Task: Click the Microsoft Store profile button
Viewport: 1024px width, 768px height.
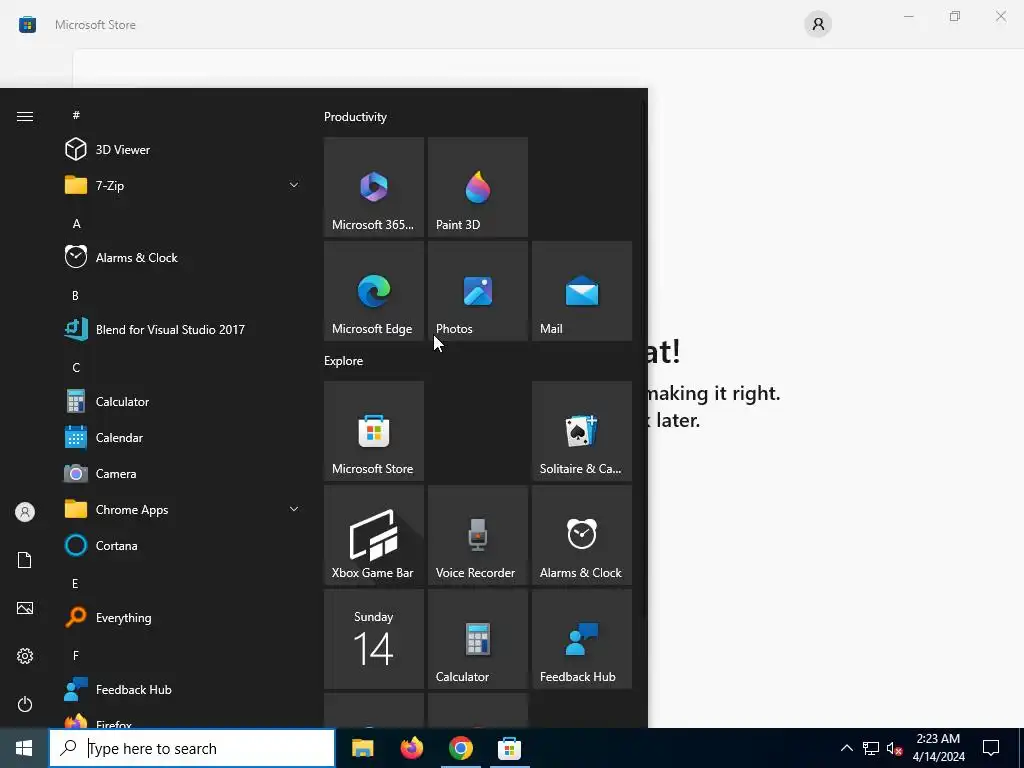Action: [x=818, y=25]
